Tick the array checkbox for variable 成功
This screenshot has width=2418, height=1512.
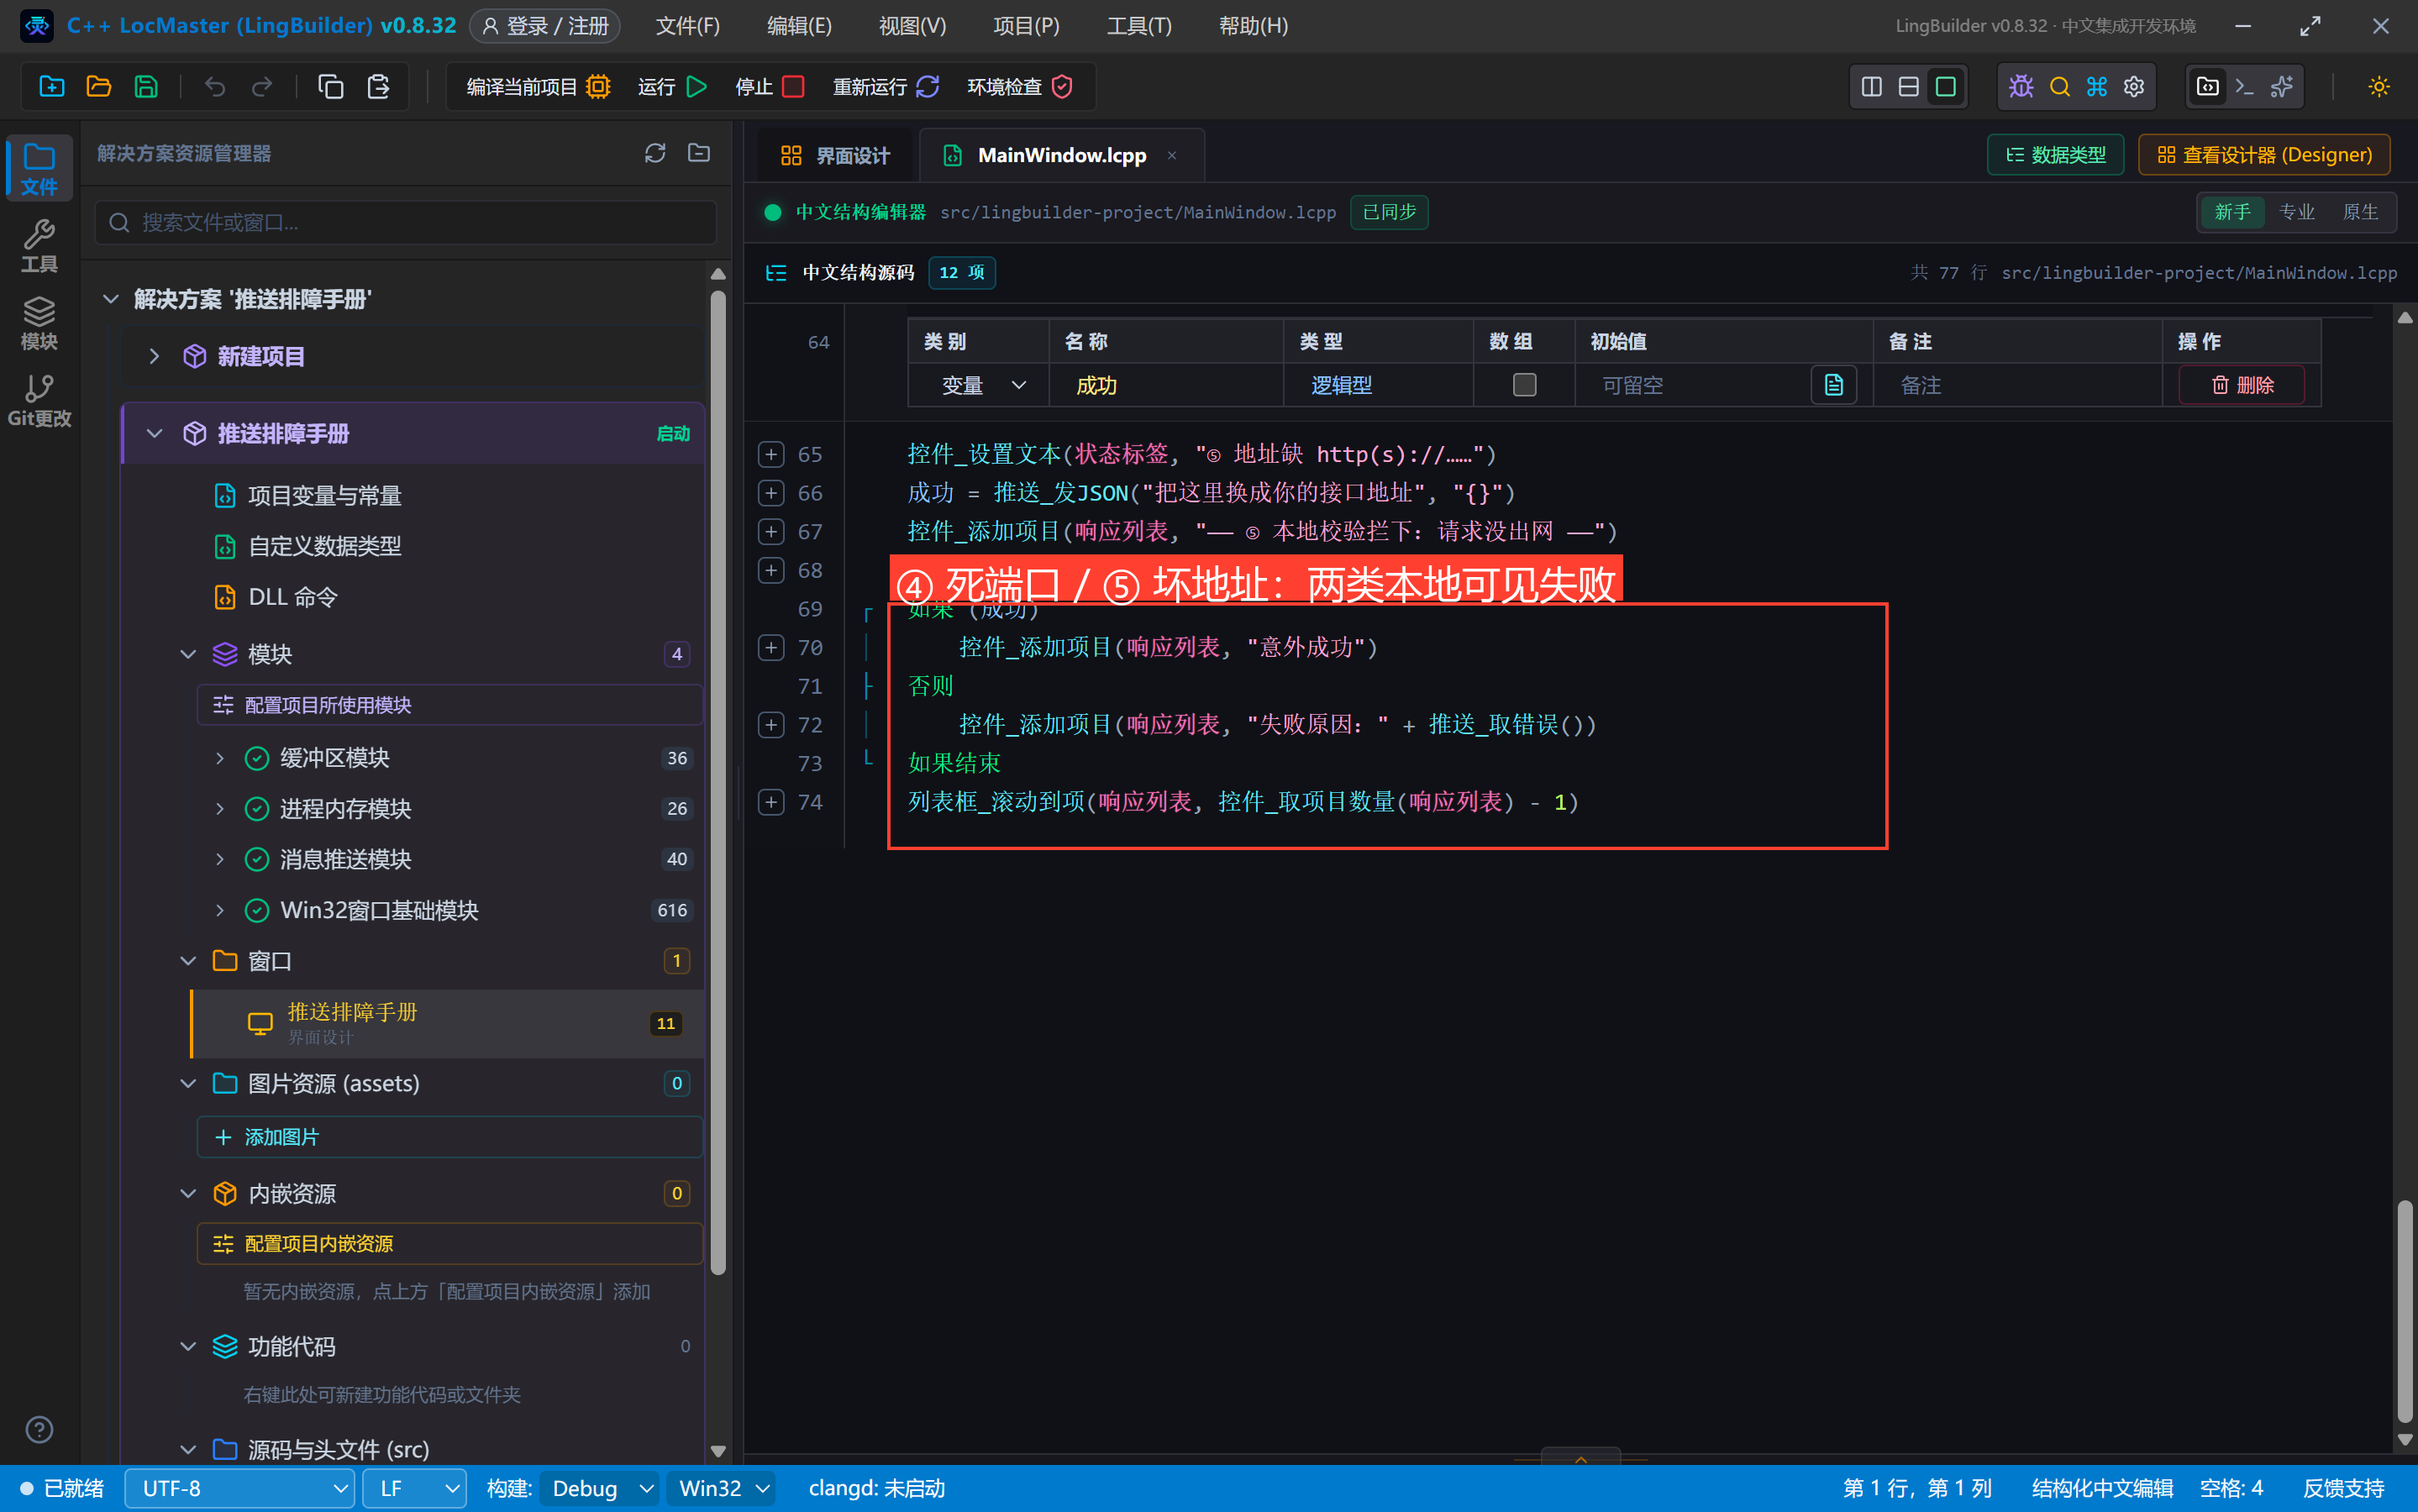pyautogui.click(x=1524, y=385)
